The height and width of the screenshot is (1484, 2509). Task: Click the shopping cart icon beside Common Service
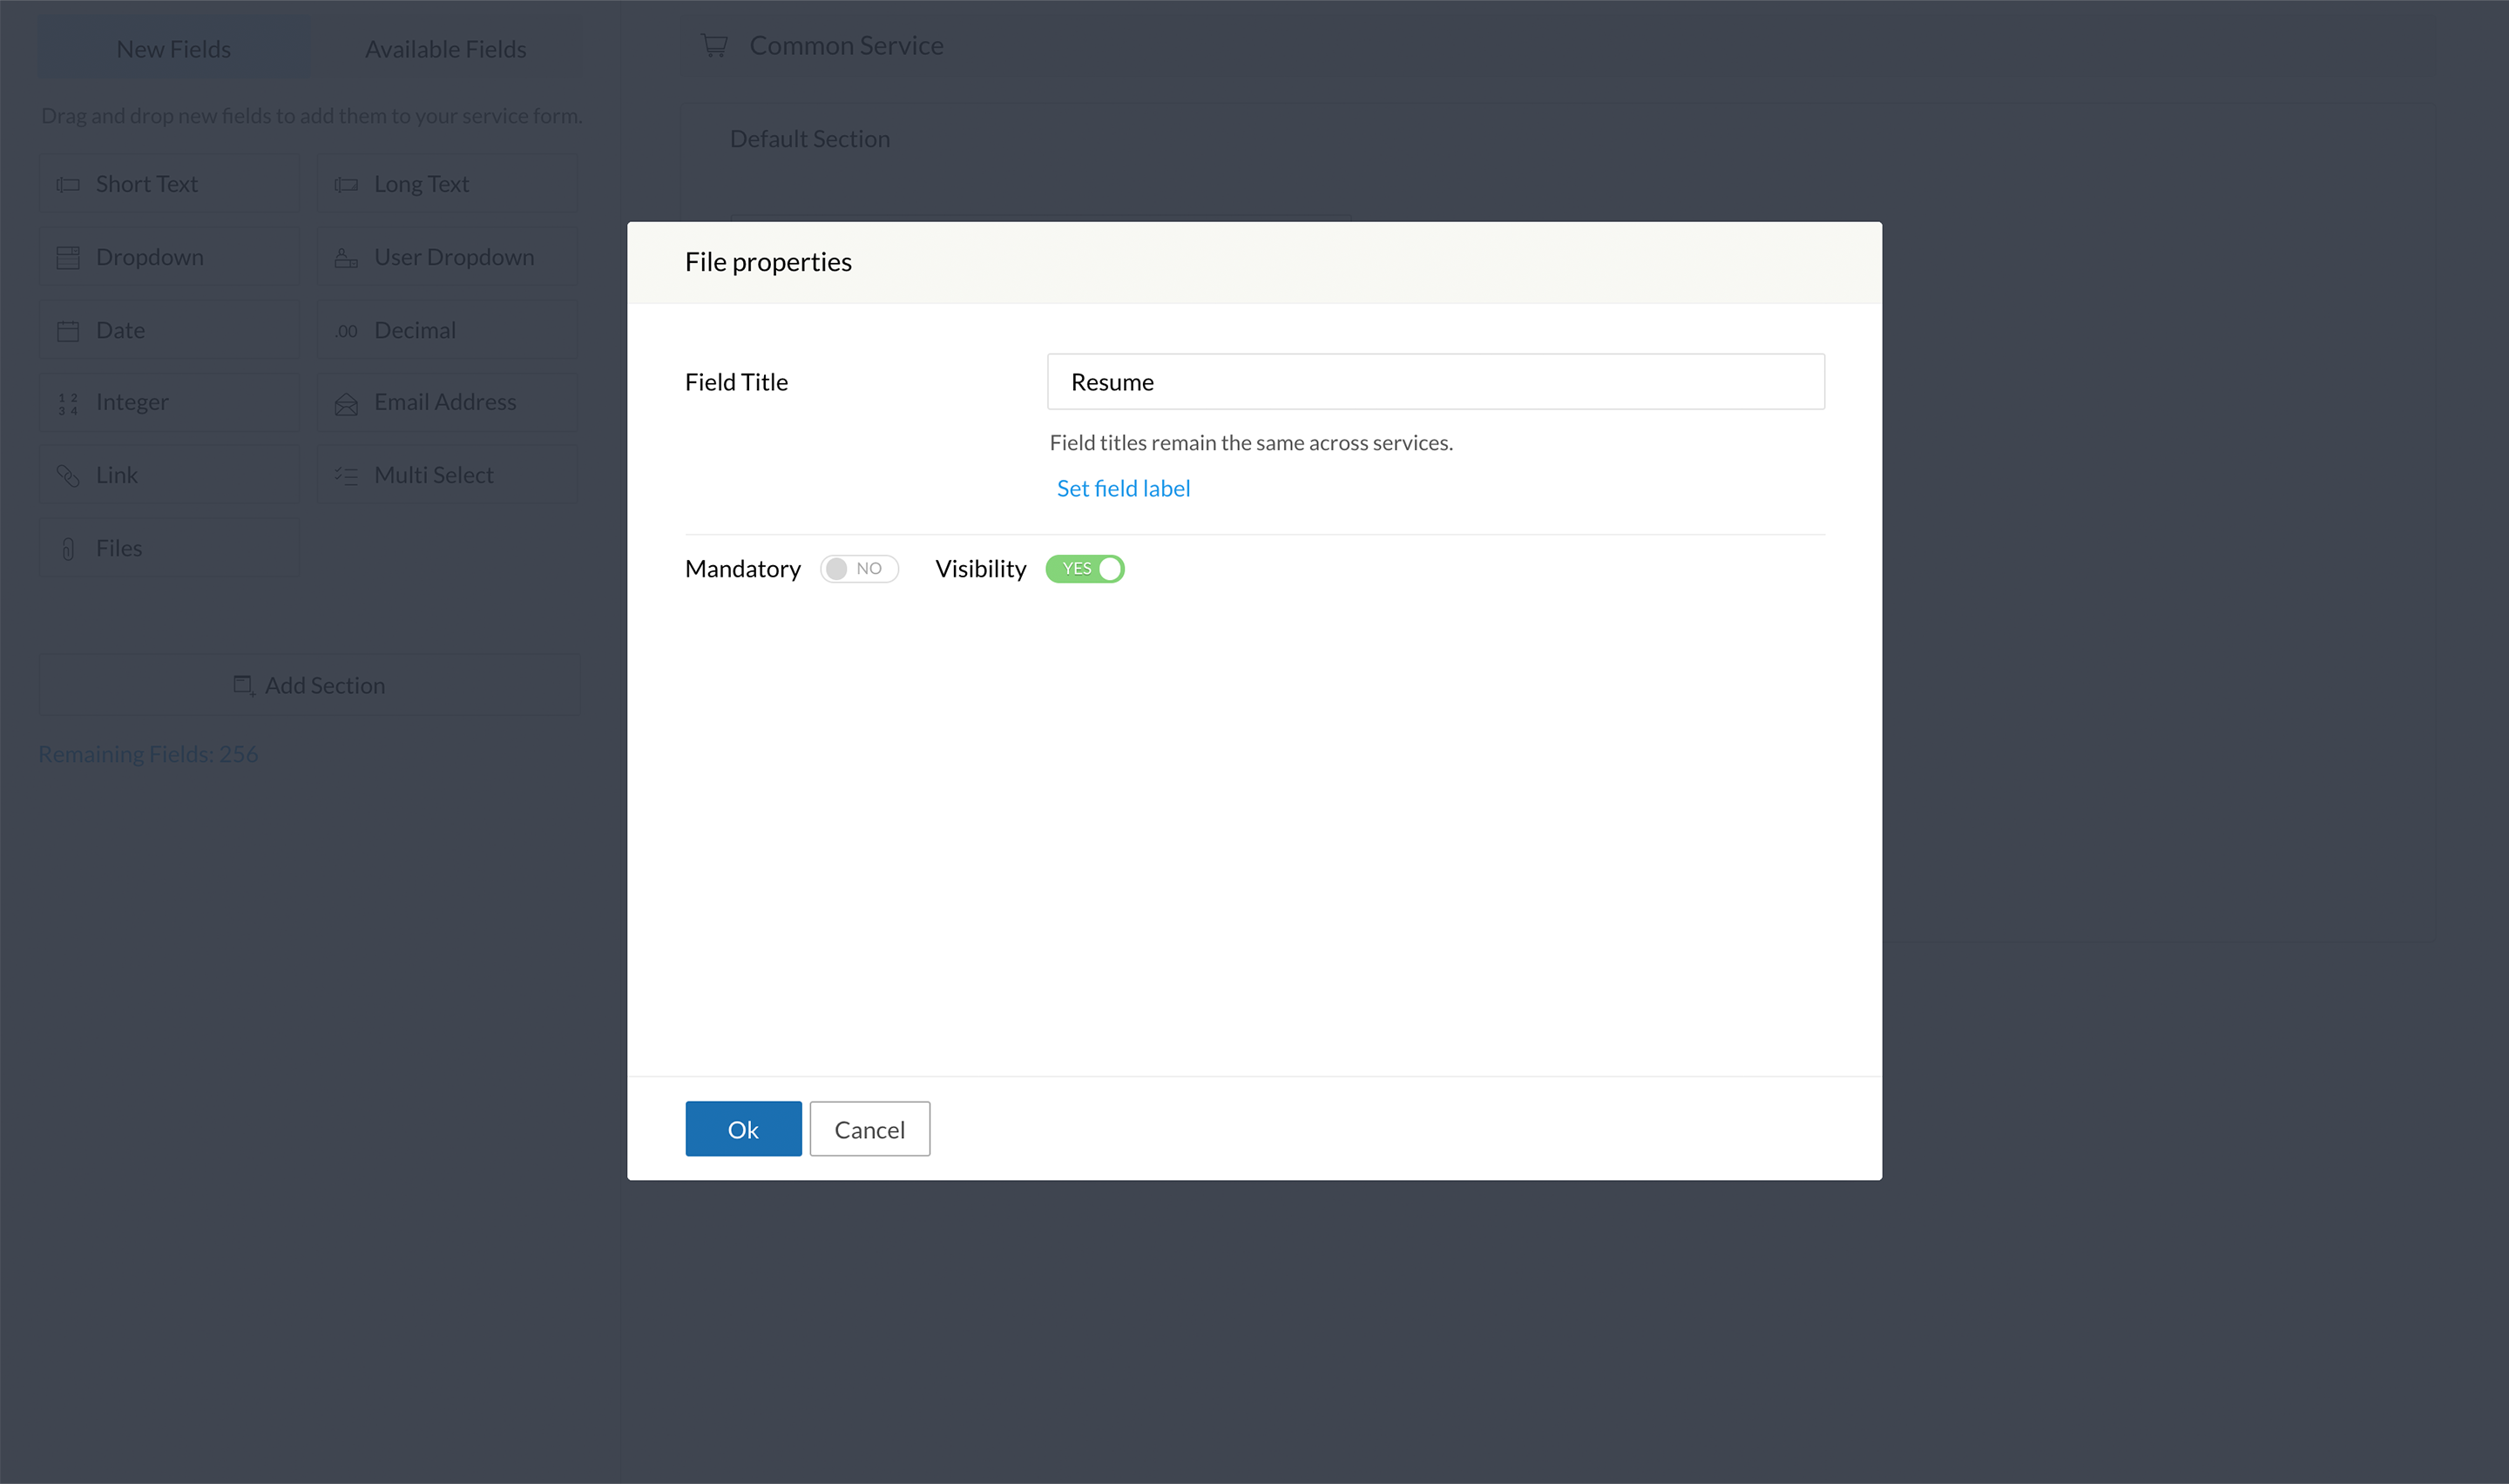coord(714,46)
